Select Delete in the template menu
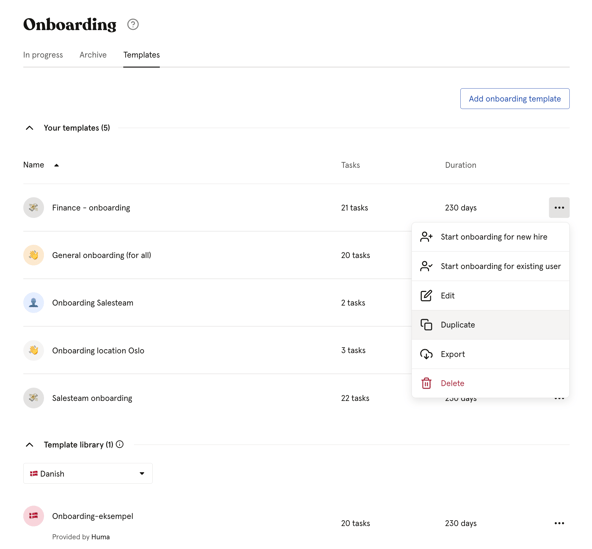Image resolution: width=592 pixels, height=549 pixels. 490,383
